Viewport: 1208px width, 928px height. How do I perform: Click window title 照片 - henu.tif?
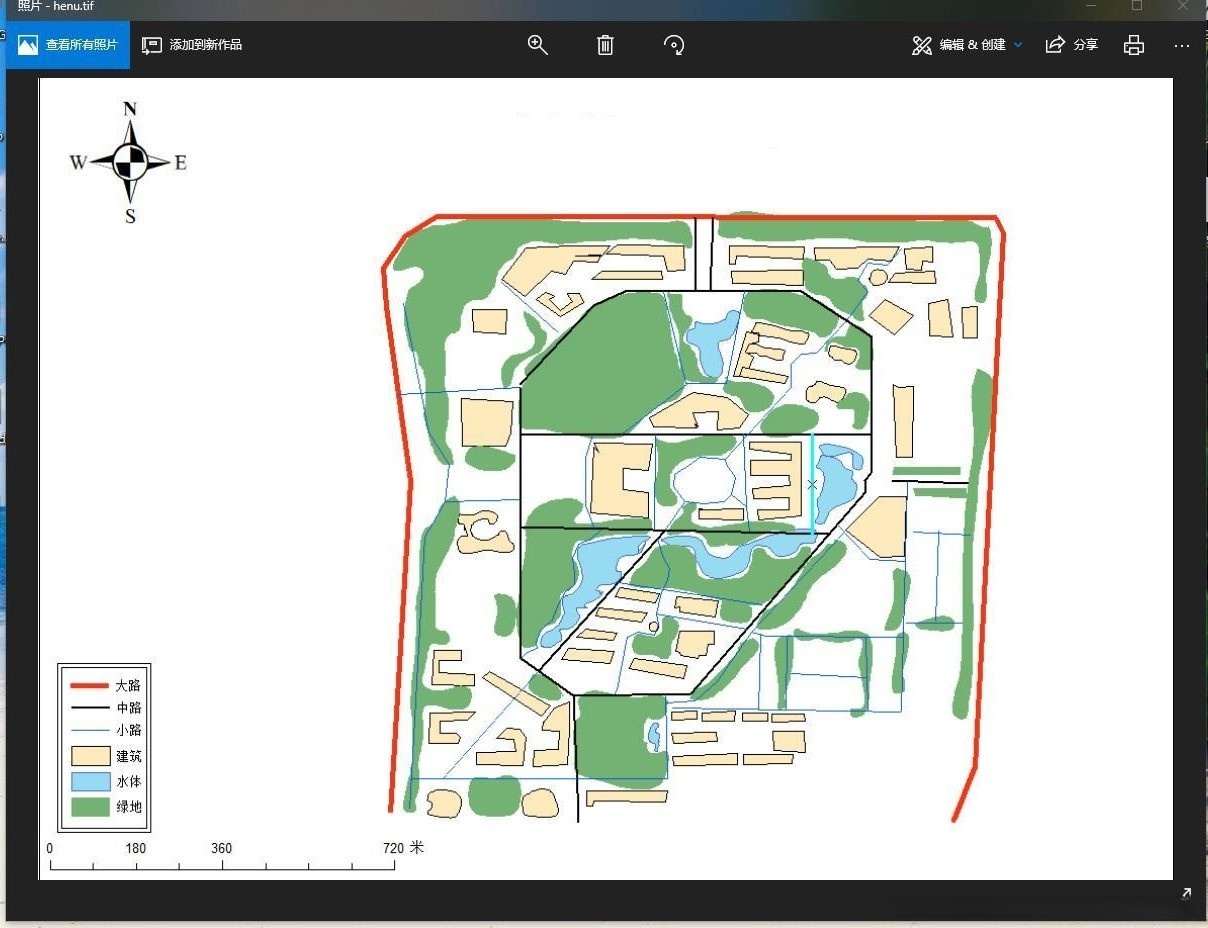56,7
